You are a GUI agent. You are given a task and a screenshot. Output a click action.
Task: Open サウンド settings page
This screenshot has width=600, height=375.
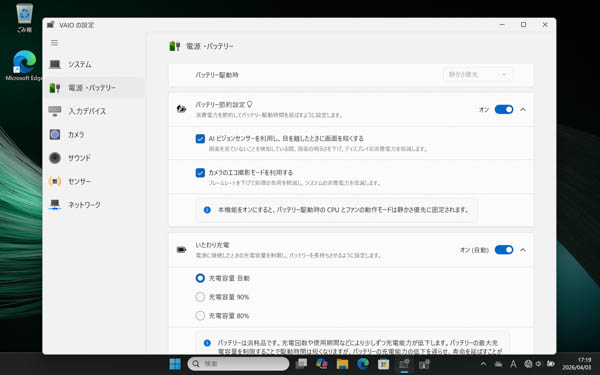94,158
